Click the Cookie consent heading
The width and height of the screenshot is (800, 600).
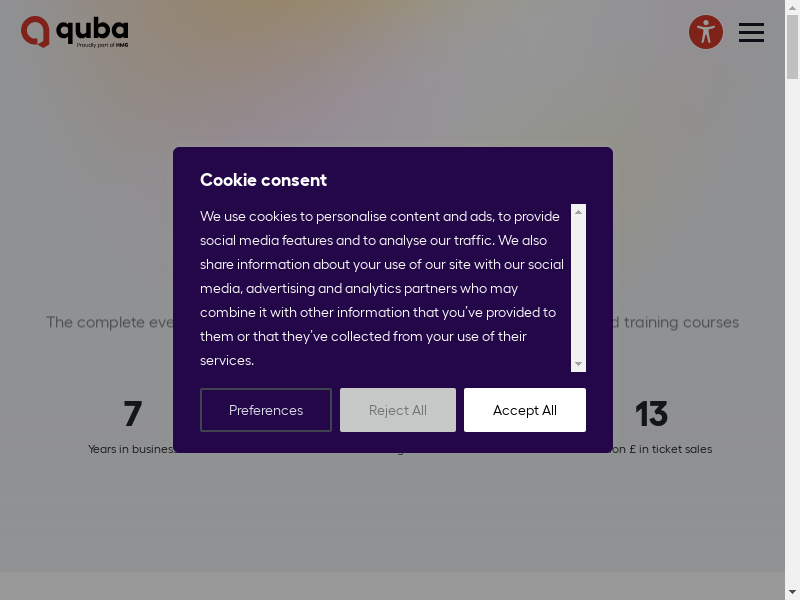coord(263,180)
